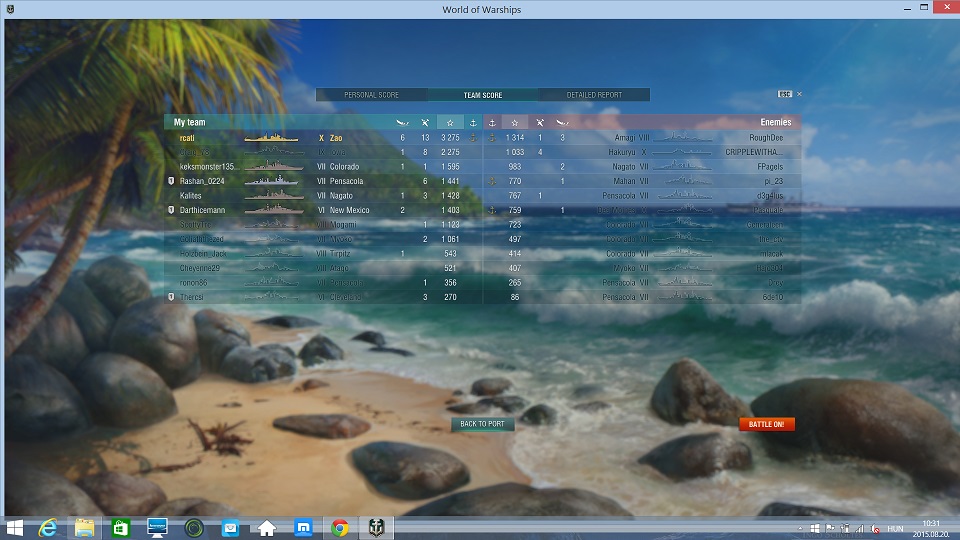This screenshot has height=540, width=960.
Task: Click World of Warships taskbar icon
Action: tap(376, 528)
